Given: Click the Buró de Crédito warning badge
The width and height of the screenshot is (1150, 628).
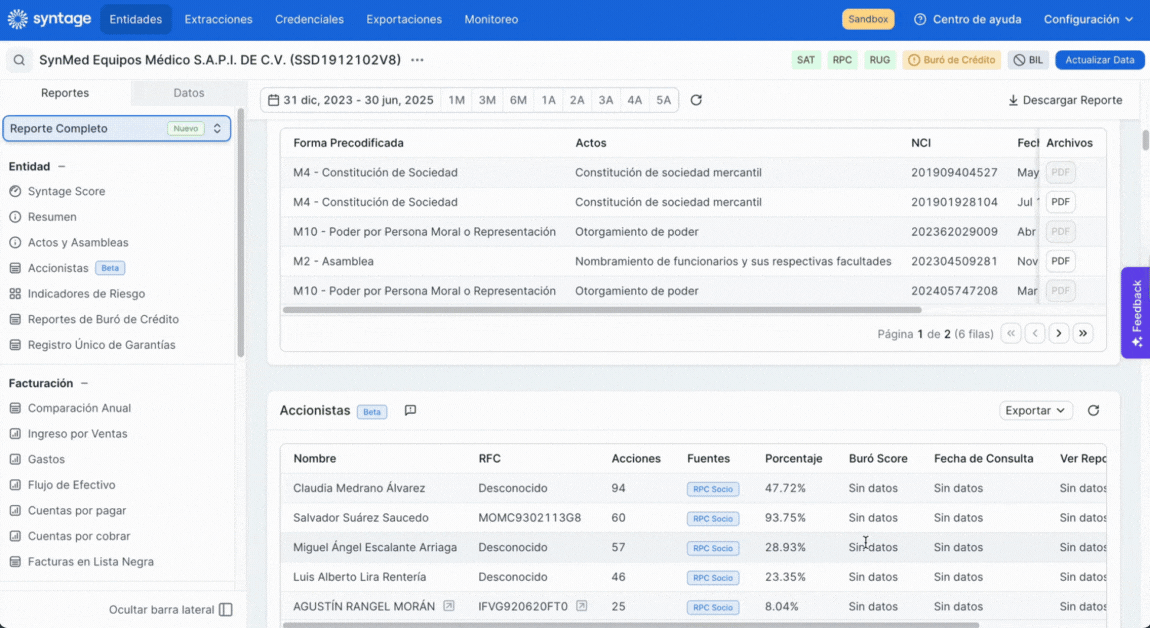Looking at the screenshot, I should click(952, 60).
